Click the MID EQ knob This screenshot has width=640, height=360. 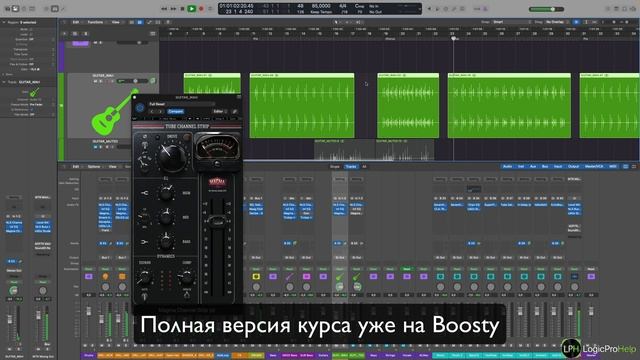click(166, 217)
